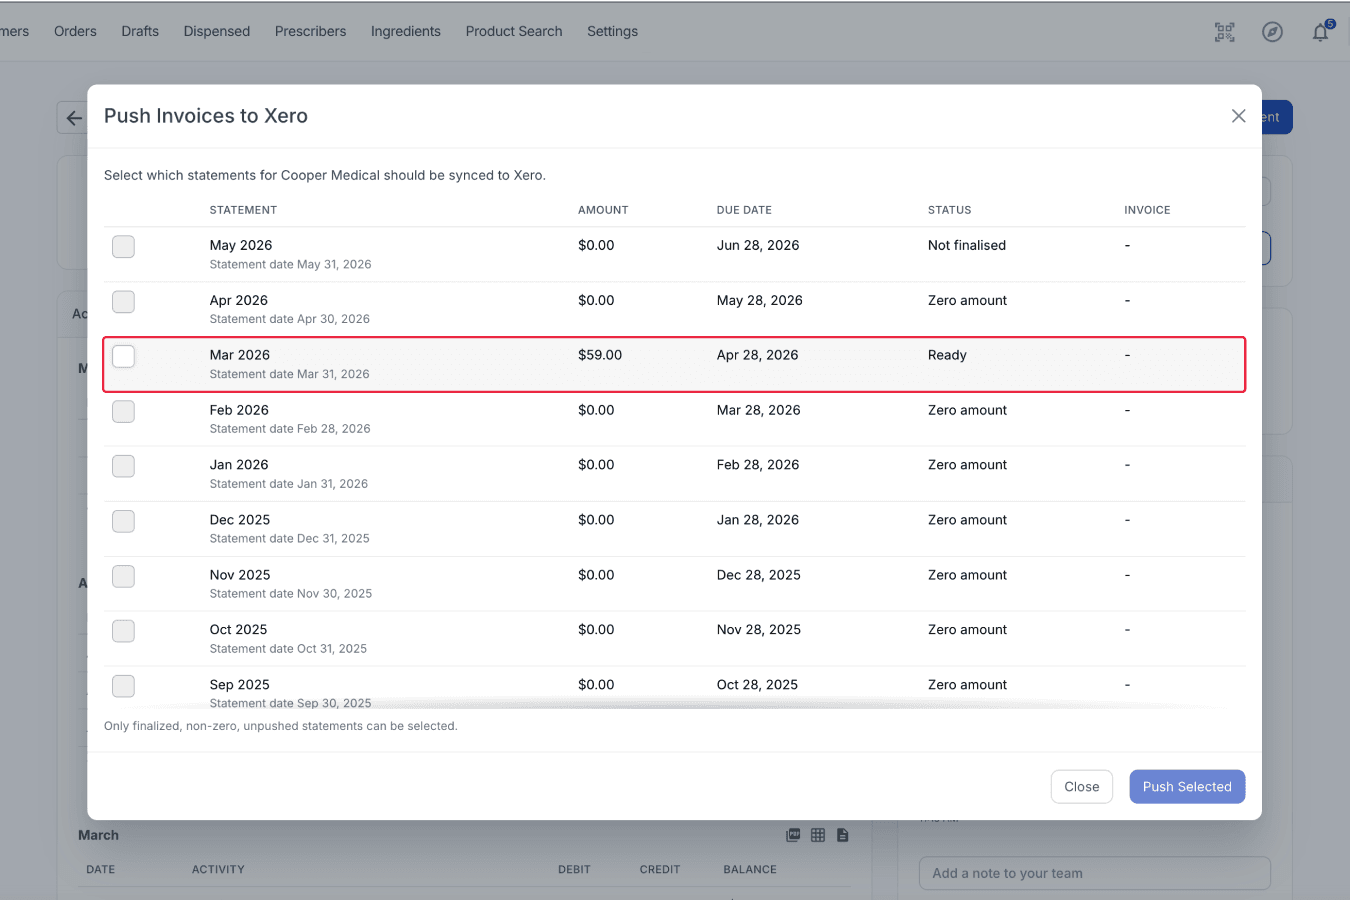Tick the Nov 2025 statement checkbox
Viewport: 1350px width, 900px height.
click(x=123, y=576)
